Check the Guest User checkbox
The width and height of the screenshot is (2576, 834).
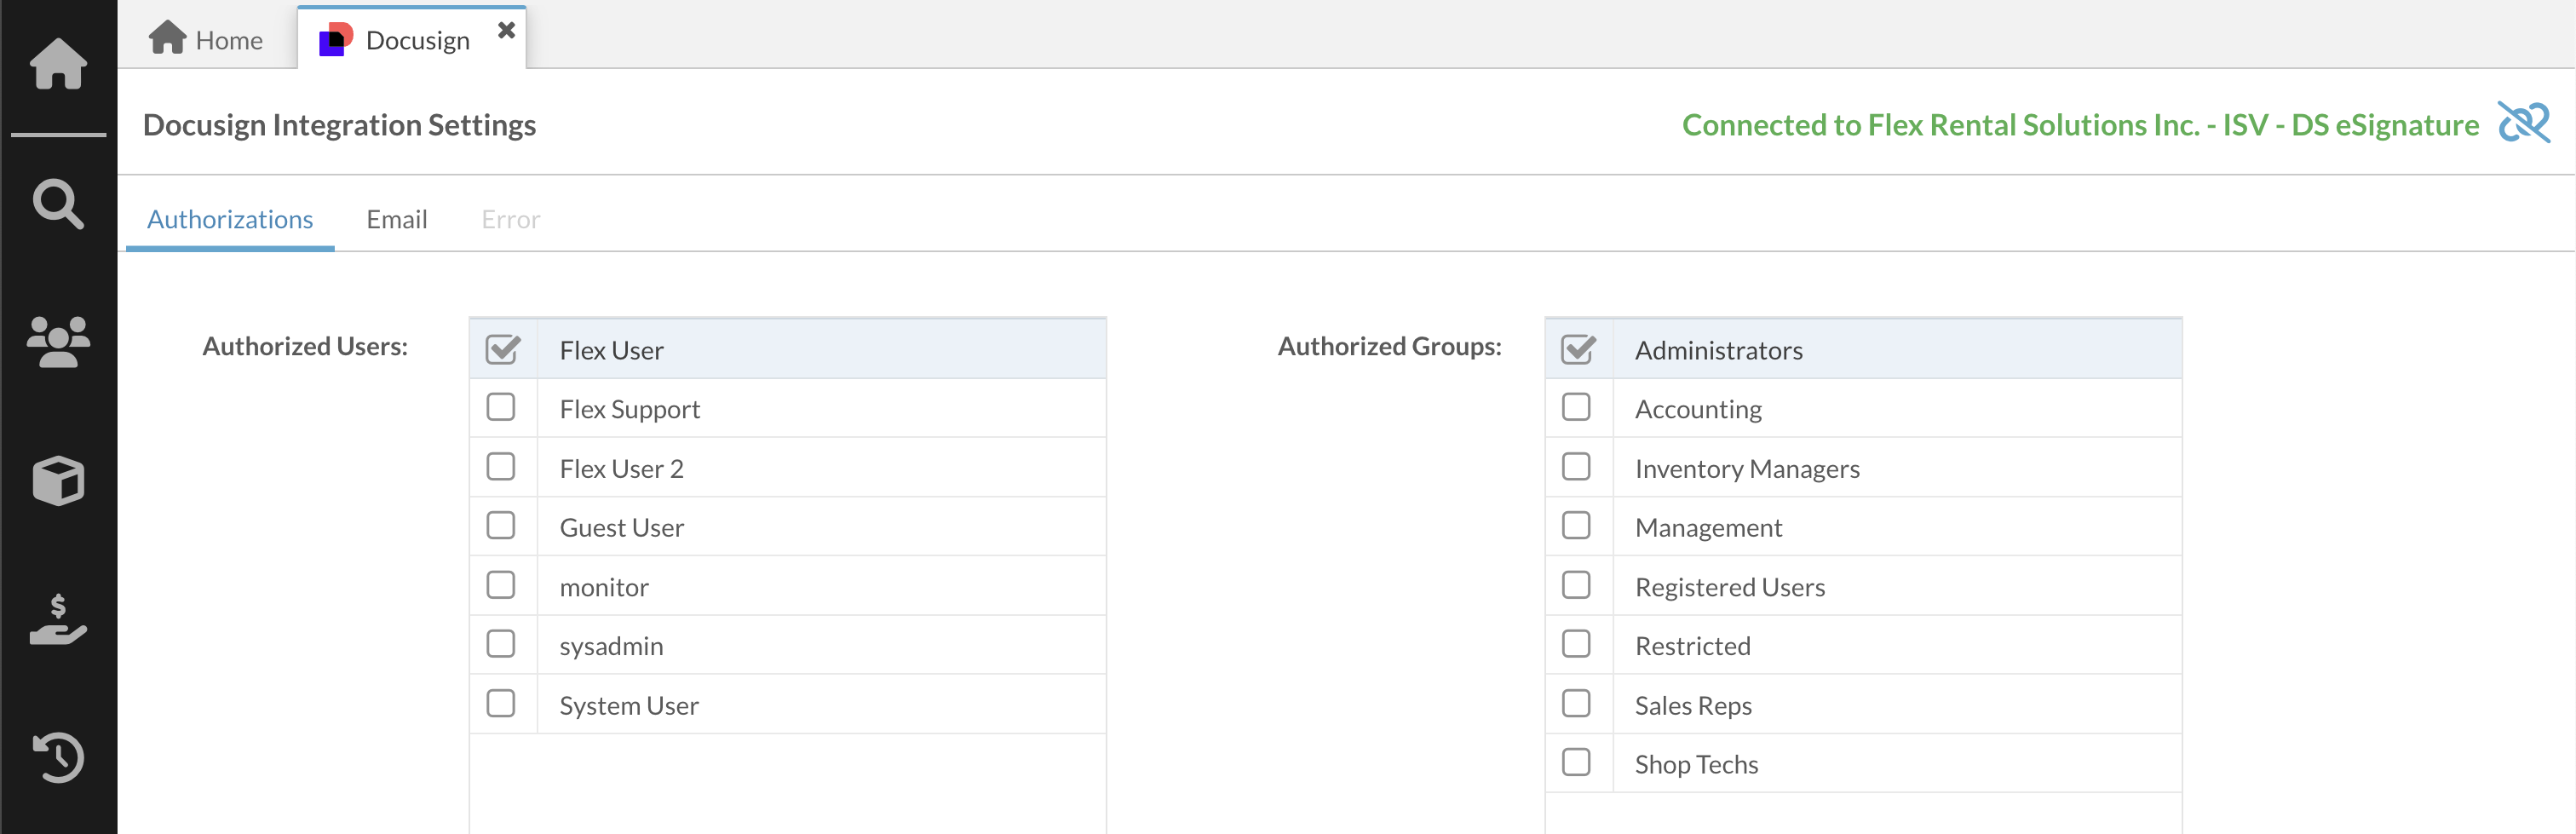click(501, 526)
